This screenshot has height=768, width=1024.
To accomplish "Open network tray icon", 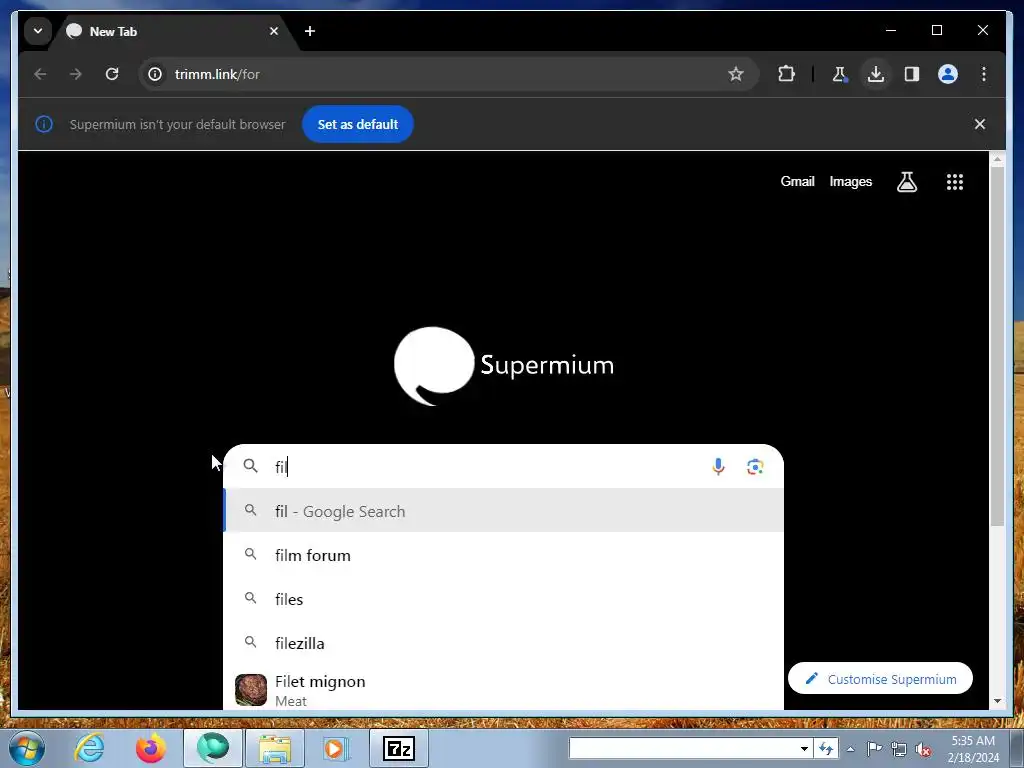I will 899,749.
